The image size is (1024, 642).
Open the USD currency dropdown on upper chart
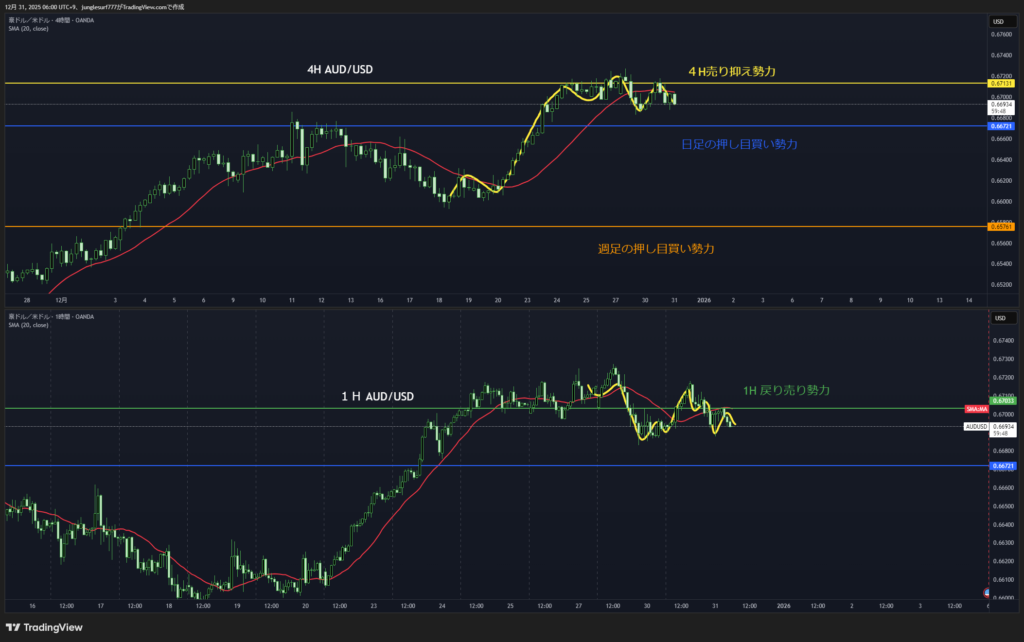(998, 21)
